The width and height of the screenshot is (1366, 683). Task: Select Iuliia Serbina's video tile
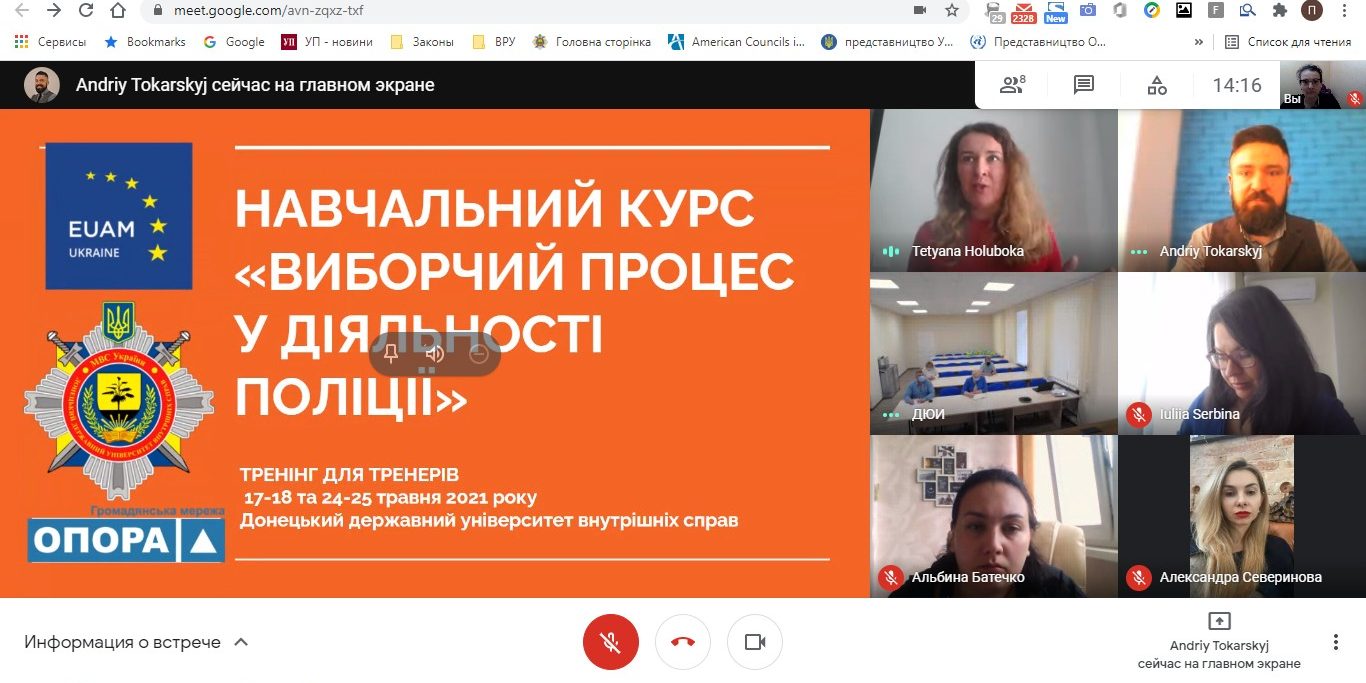(x=1242, y=353)
